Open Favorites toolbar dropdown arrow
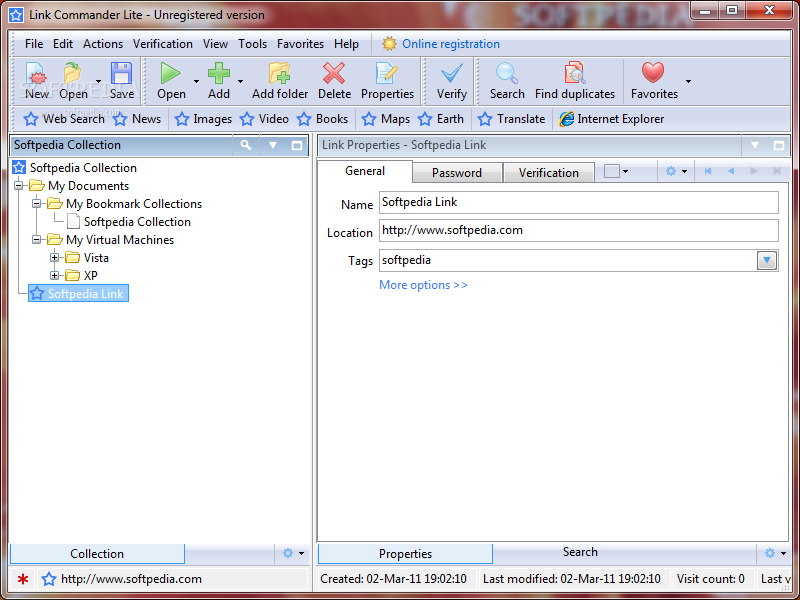The height and width of the screenshot is (600, 800). pos(688,81)
